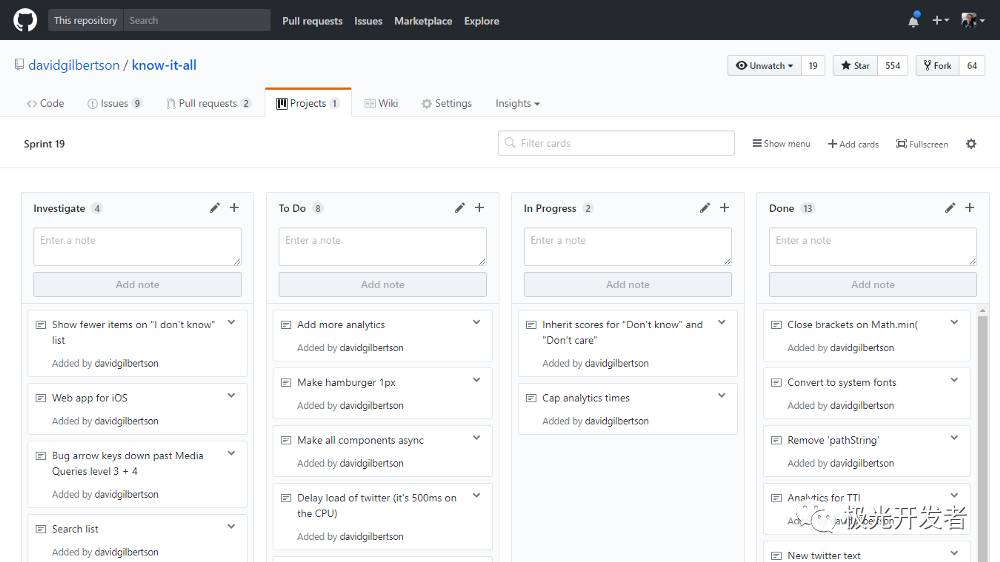Expand menu for Show fewer items card
1000x562 pixels.
click(x=232, y=323)
